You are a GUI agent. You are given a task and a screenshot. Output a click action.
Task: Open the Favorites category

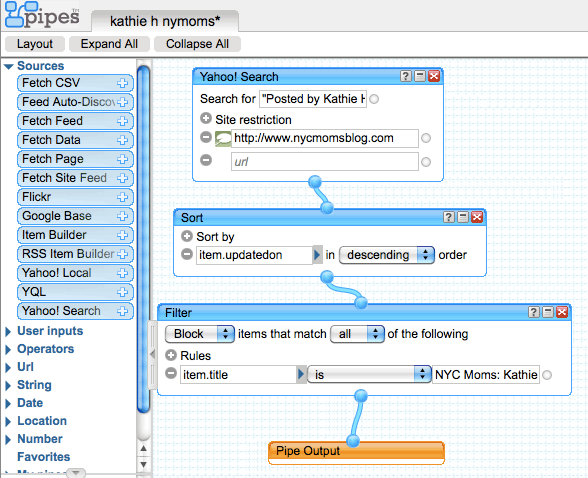click(44, 457)
